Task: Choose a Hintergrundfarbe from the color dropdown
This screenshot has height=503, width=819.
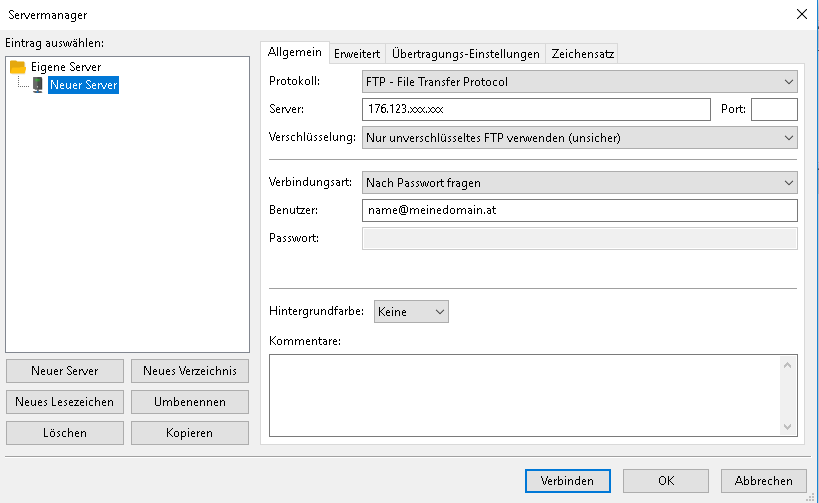Action: coord(411,312)
